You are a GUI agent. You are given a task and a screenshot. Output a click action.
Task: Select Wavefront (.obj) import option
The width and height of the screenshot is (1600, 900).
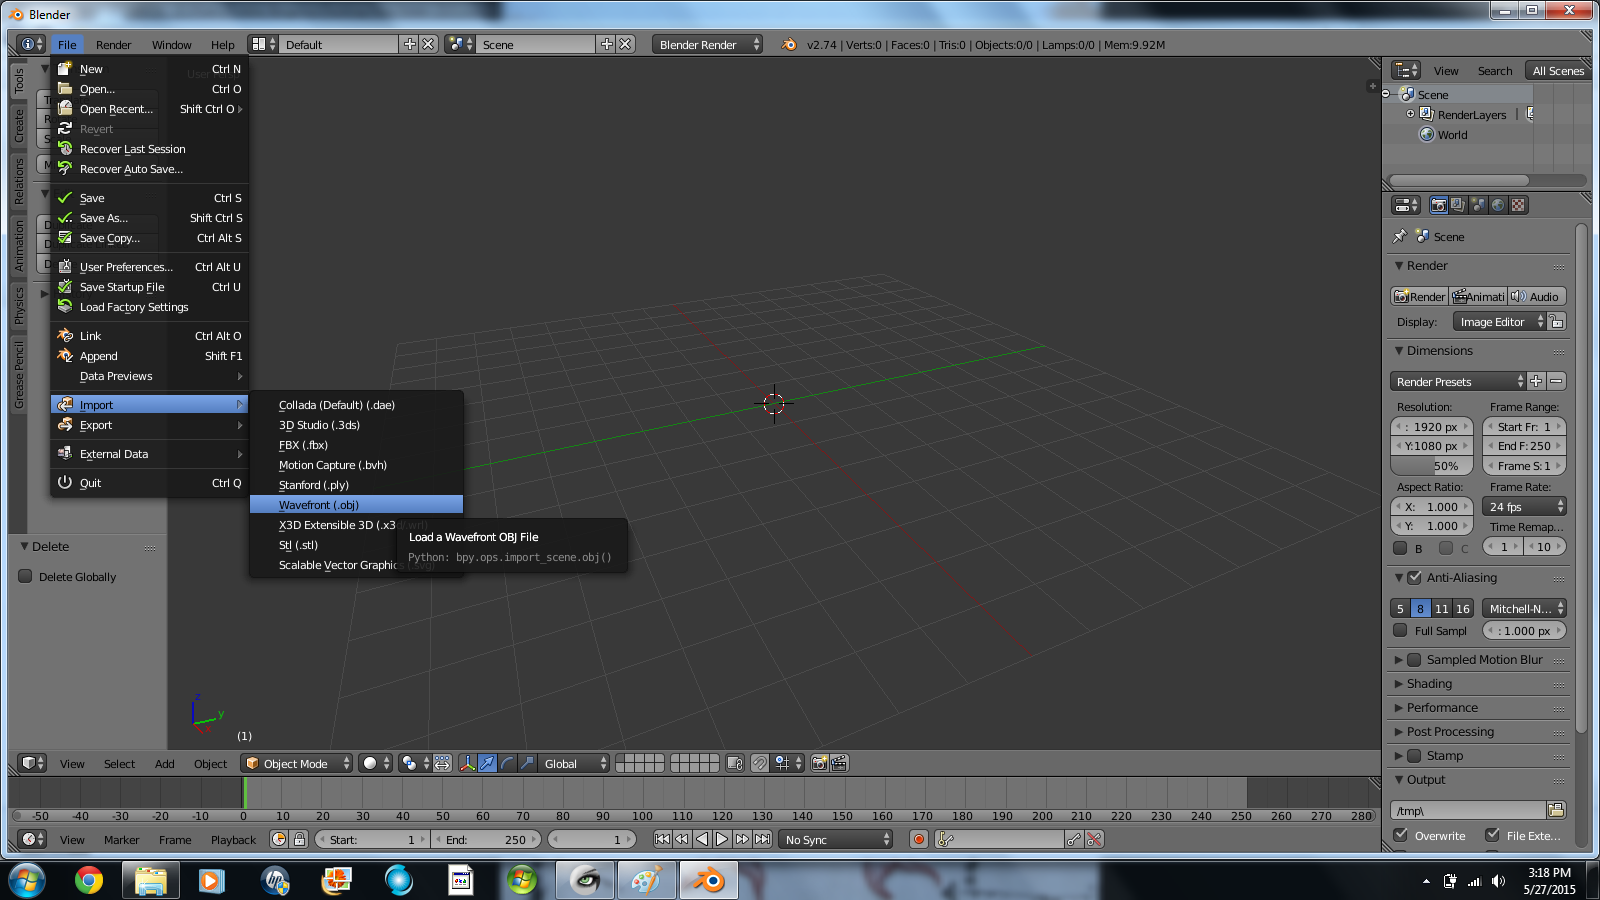click(356, 505)
